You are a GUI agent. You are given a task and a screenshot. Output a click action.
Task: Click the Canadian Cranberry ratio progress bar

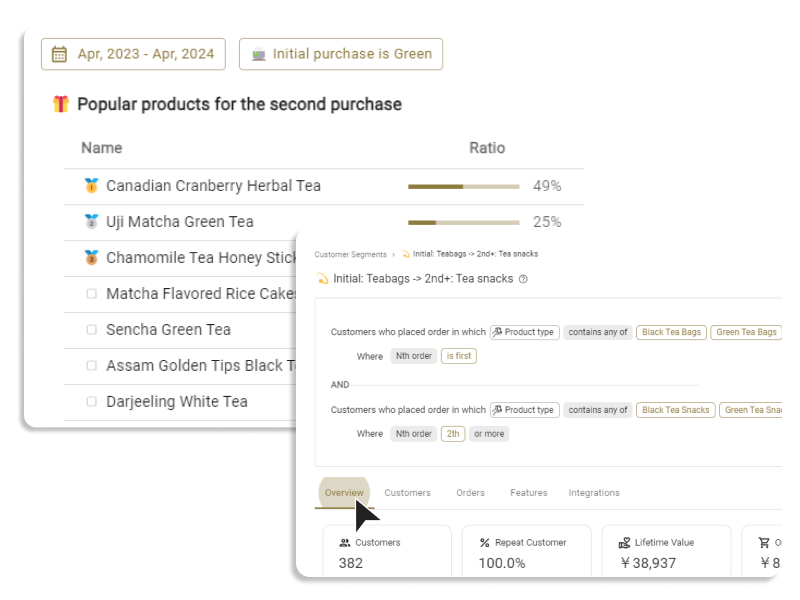pyautogui.click(x=463, y=186)
